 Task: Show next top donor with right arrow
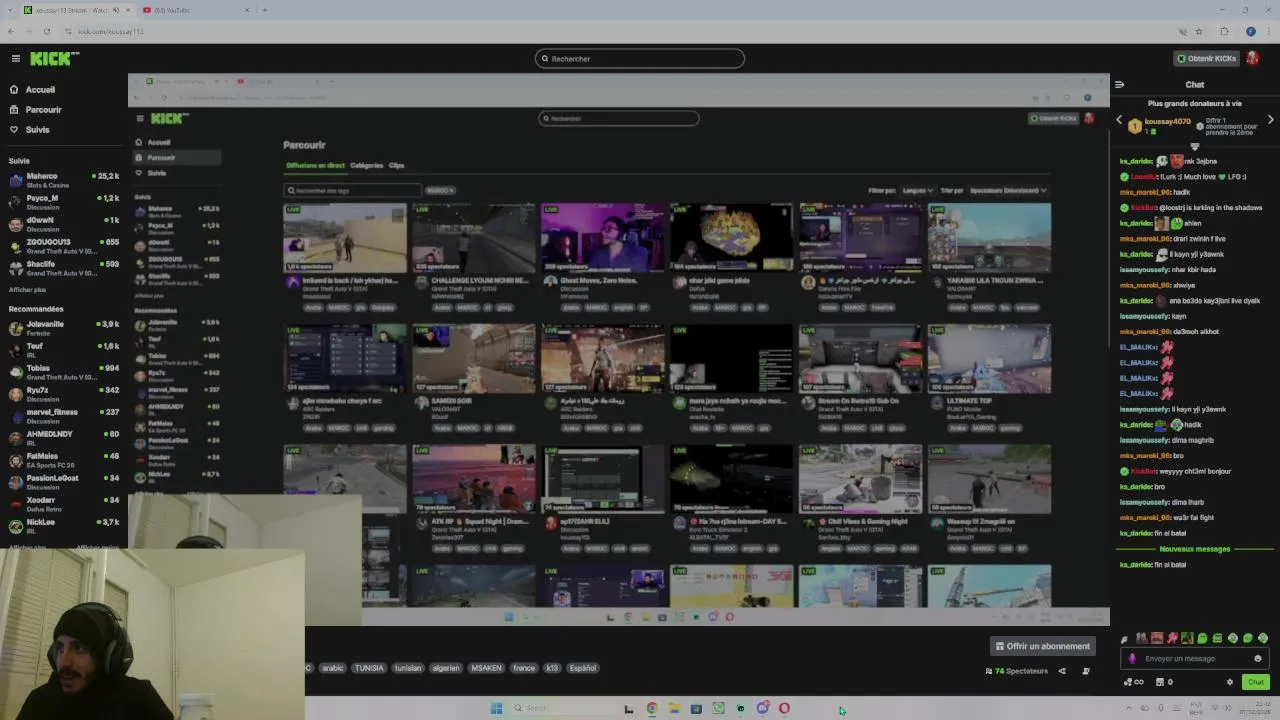coord(1270,120)
